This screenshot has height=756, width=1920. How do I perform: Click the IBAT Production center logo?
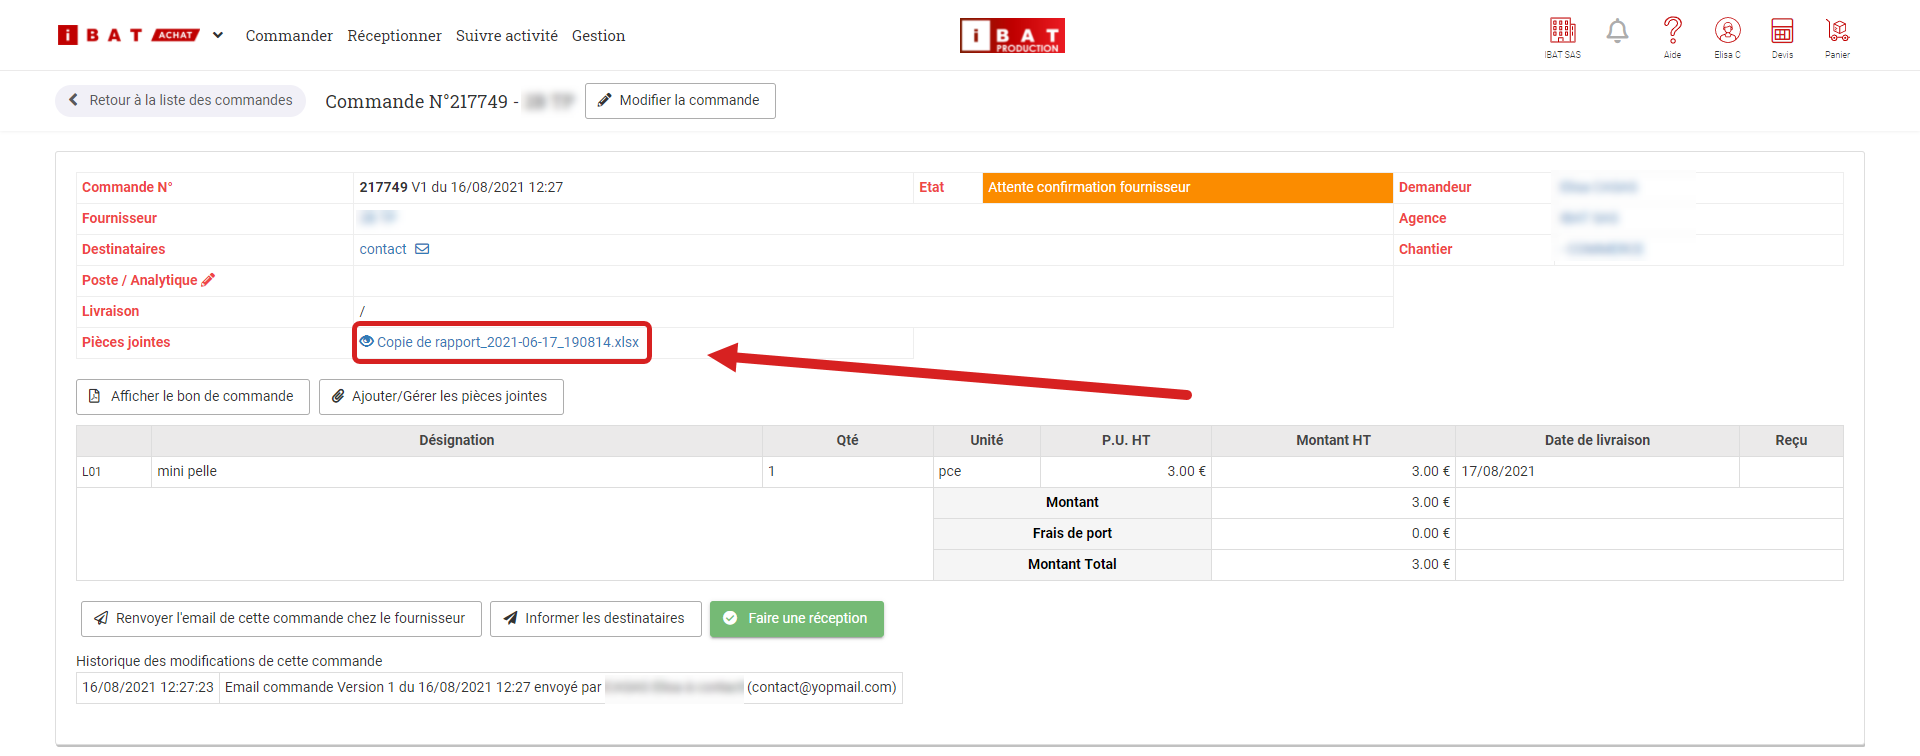1012,36
